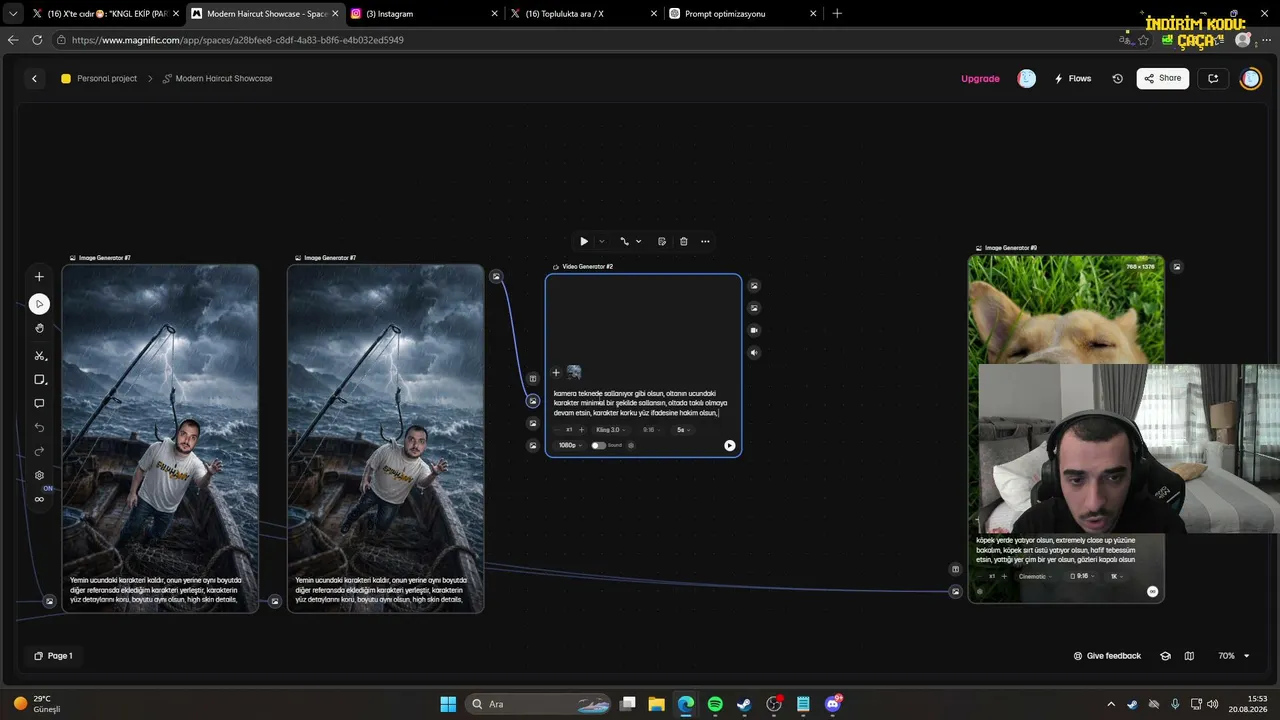Open the user profile avatar menu

[1251, 79]
